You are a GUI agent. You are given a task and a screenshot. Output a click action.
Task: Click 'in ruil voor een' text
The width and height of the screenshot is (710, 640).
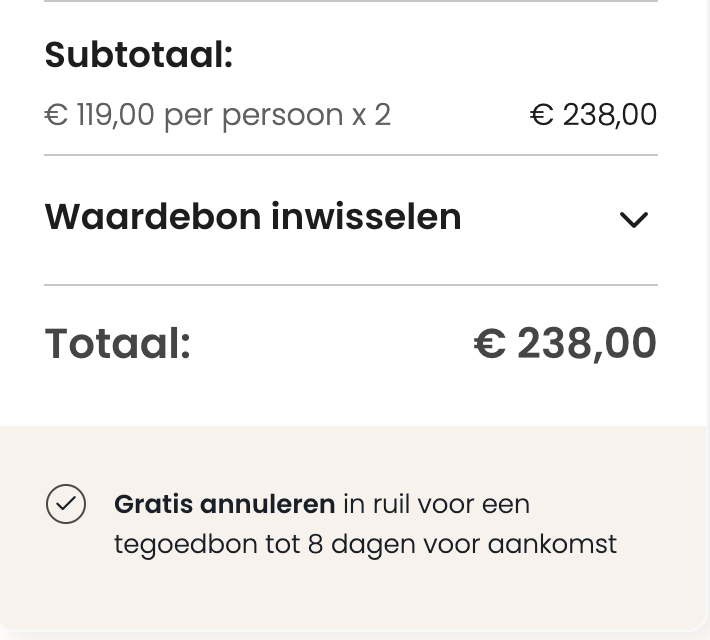[436, 504]
